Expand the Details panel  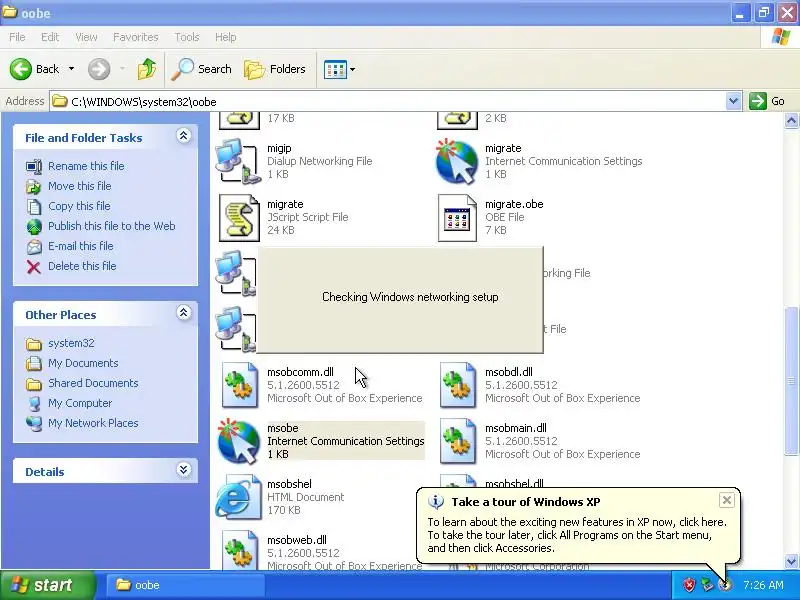(184, 470)
